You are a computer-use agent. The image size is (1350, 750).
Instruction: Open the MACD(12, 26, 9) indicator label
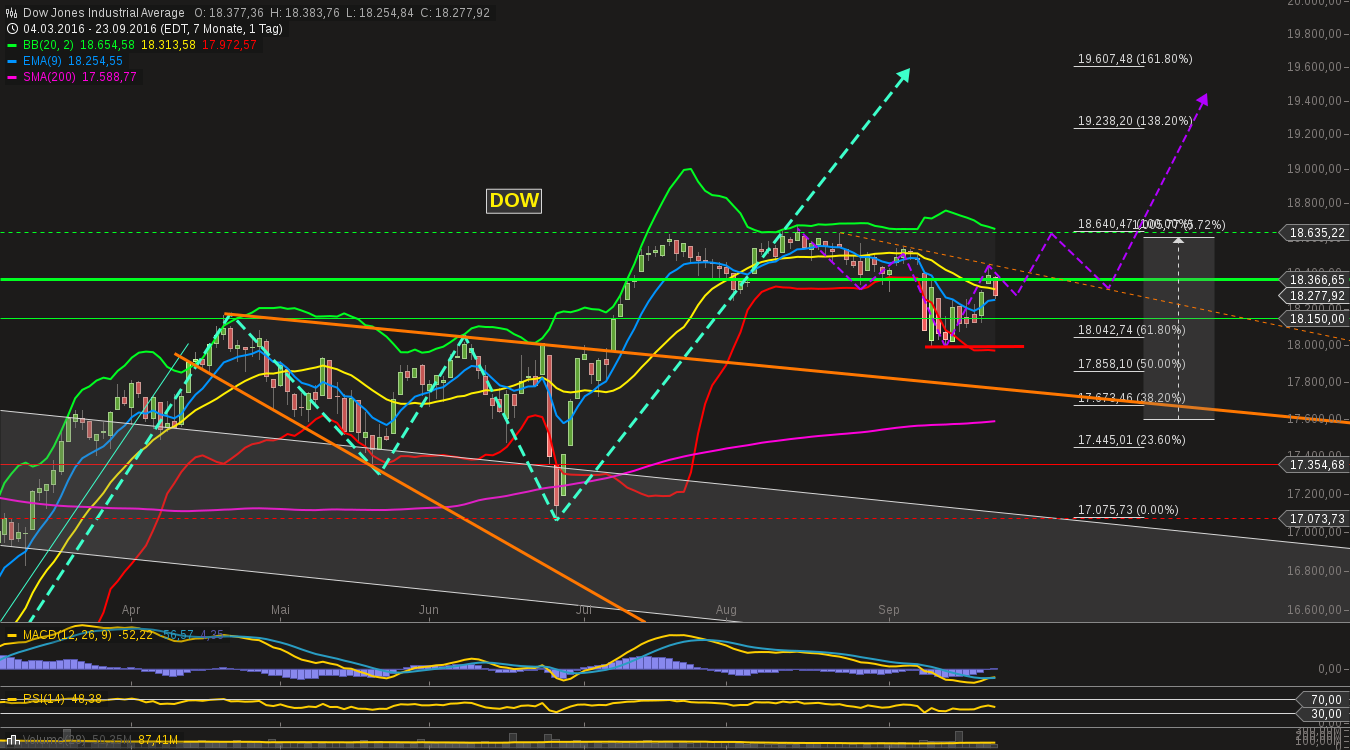[x=67, y=635]
